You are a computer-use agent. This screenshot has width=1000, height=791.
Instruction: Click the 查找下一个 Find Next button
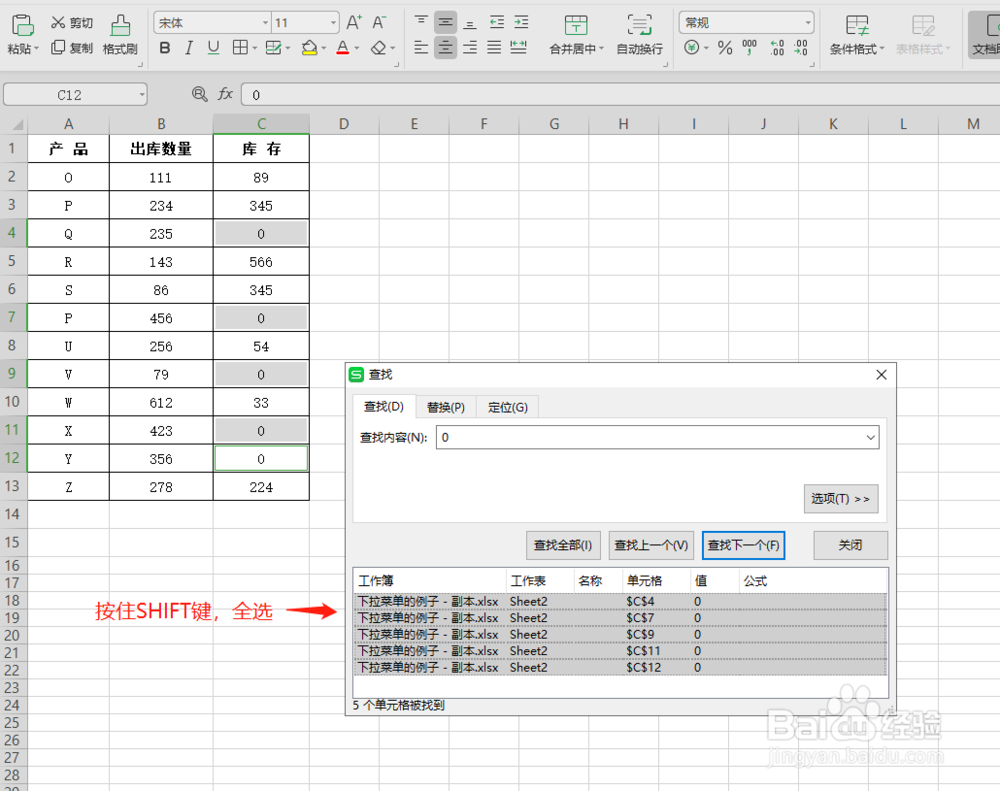point(744,545)
